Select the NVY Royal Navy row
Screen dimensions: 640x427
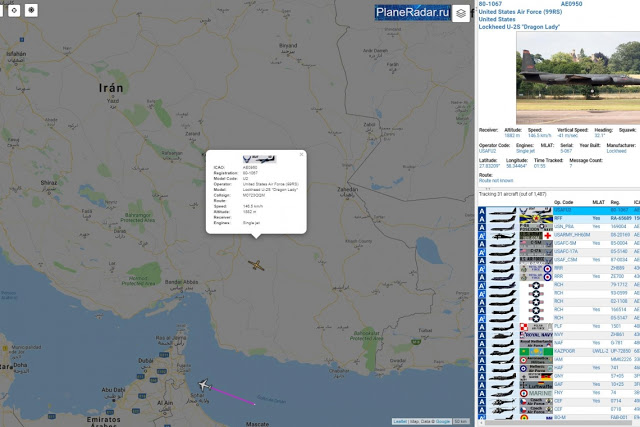(x=559, y=335)
